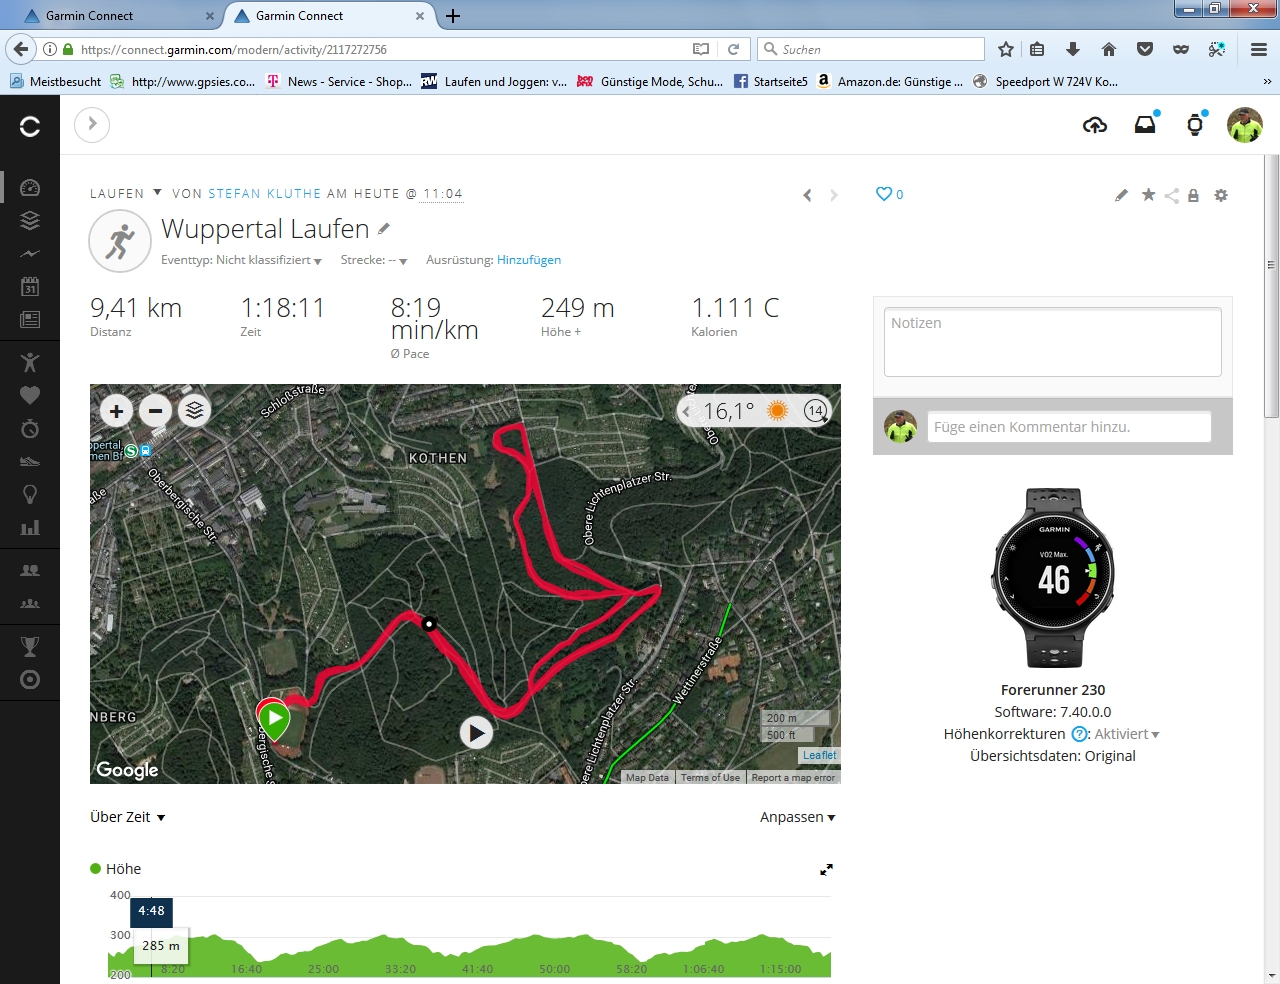Screen dimensions: 1280x984
Task: Toggle activity privacy lock icon
Action: click(x=1193, y=196)
